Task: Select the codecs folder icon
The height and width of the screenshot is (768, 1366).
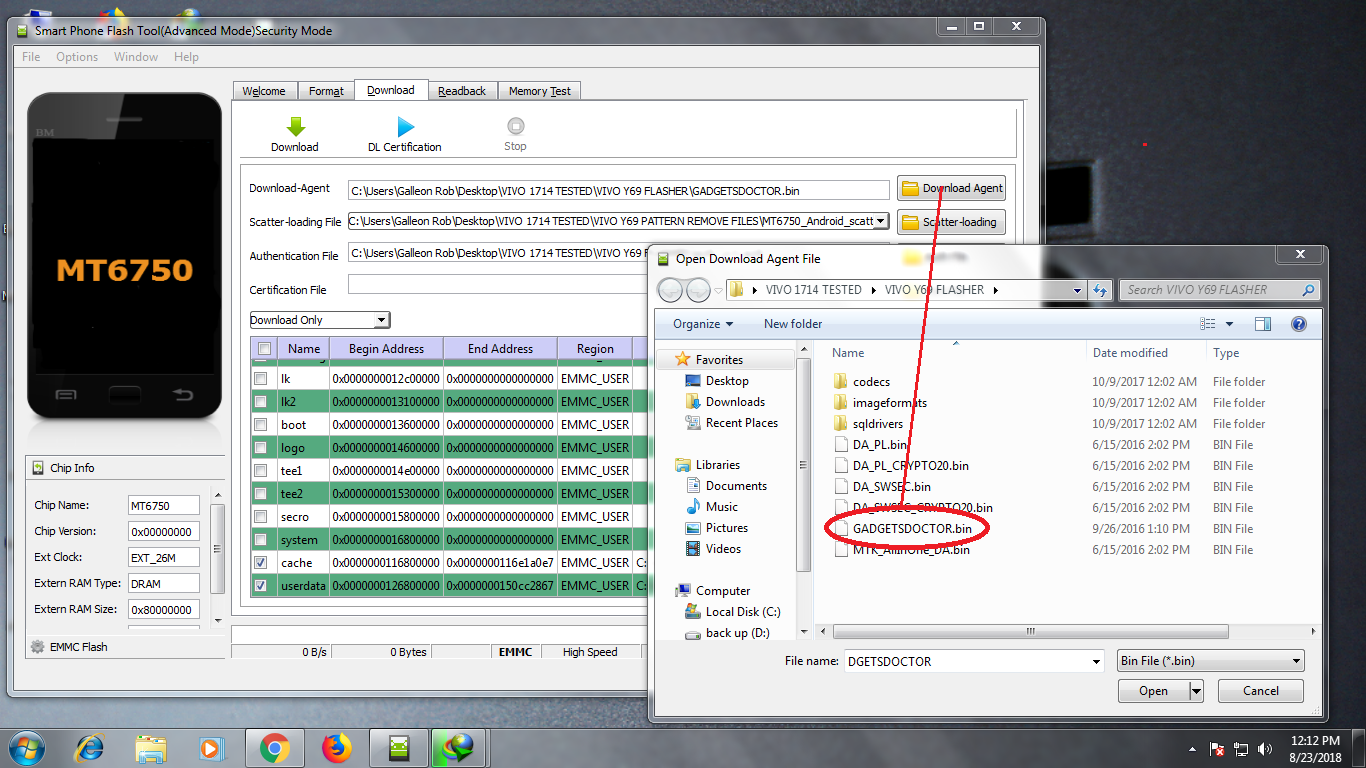Action: pyautogui.click(x=840, y=382)
